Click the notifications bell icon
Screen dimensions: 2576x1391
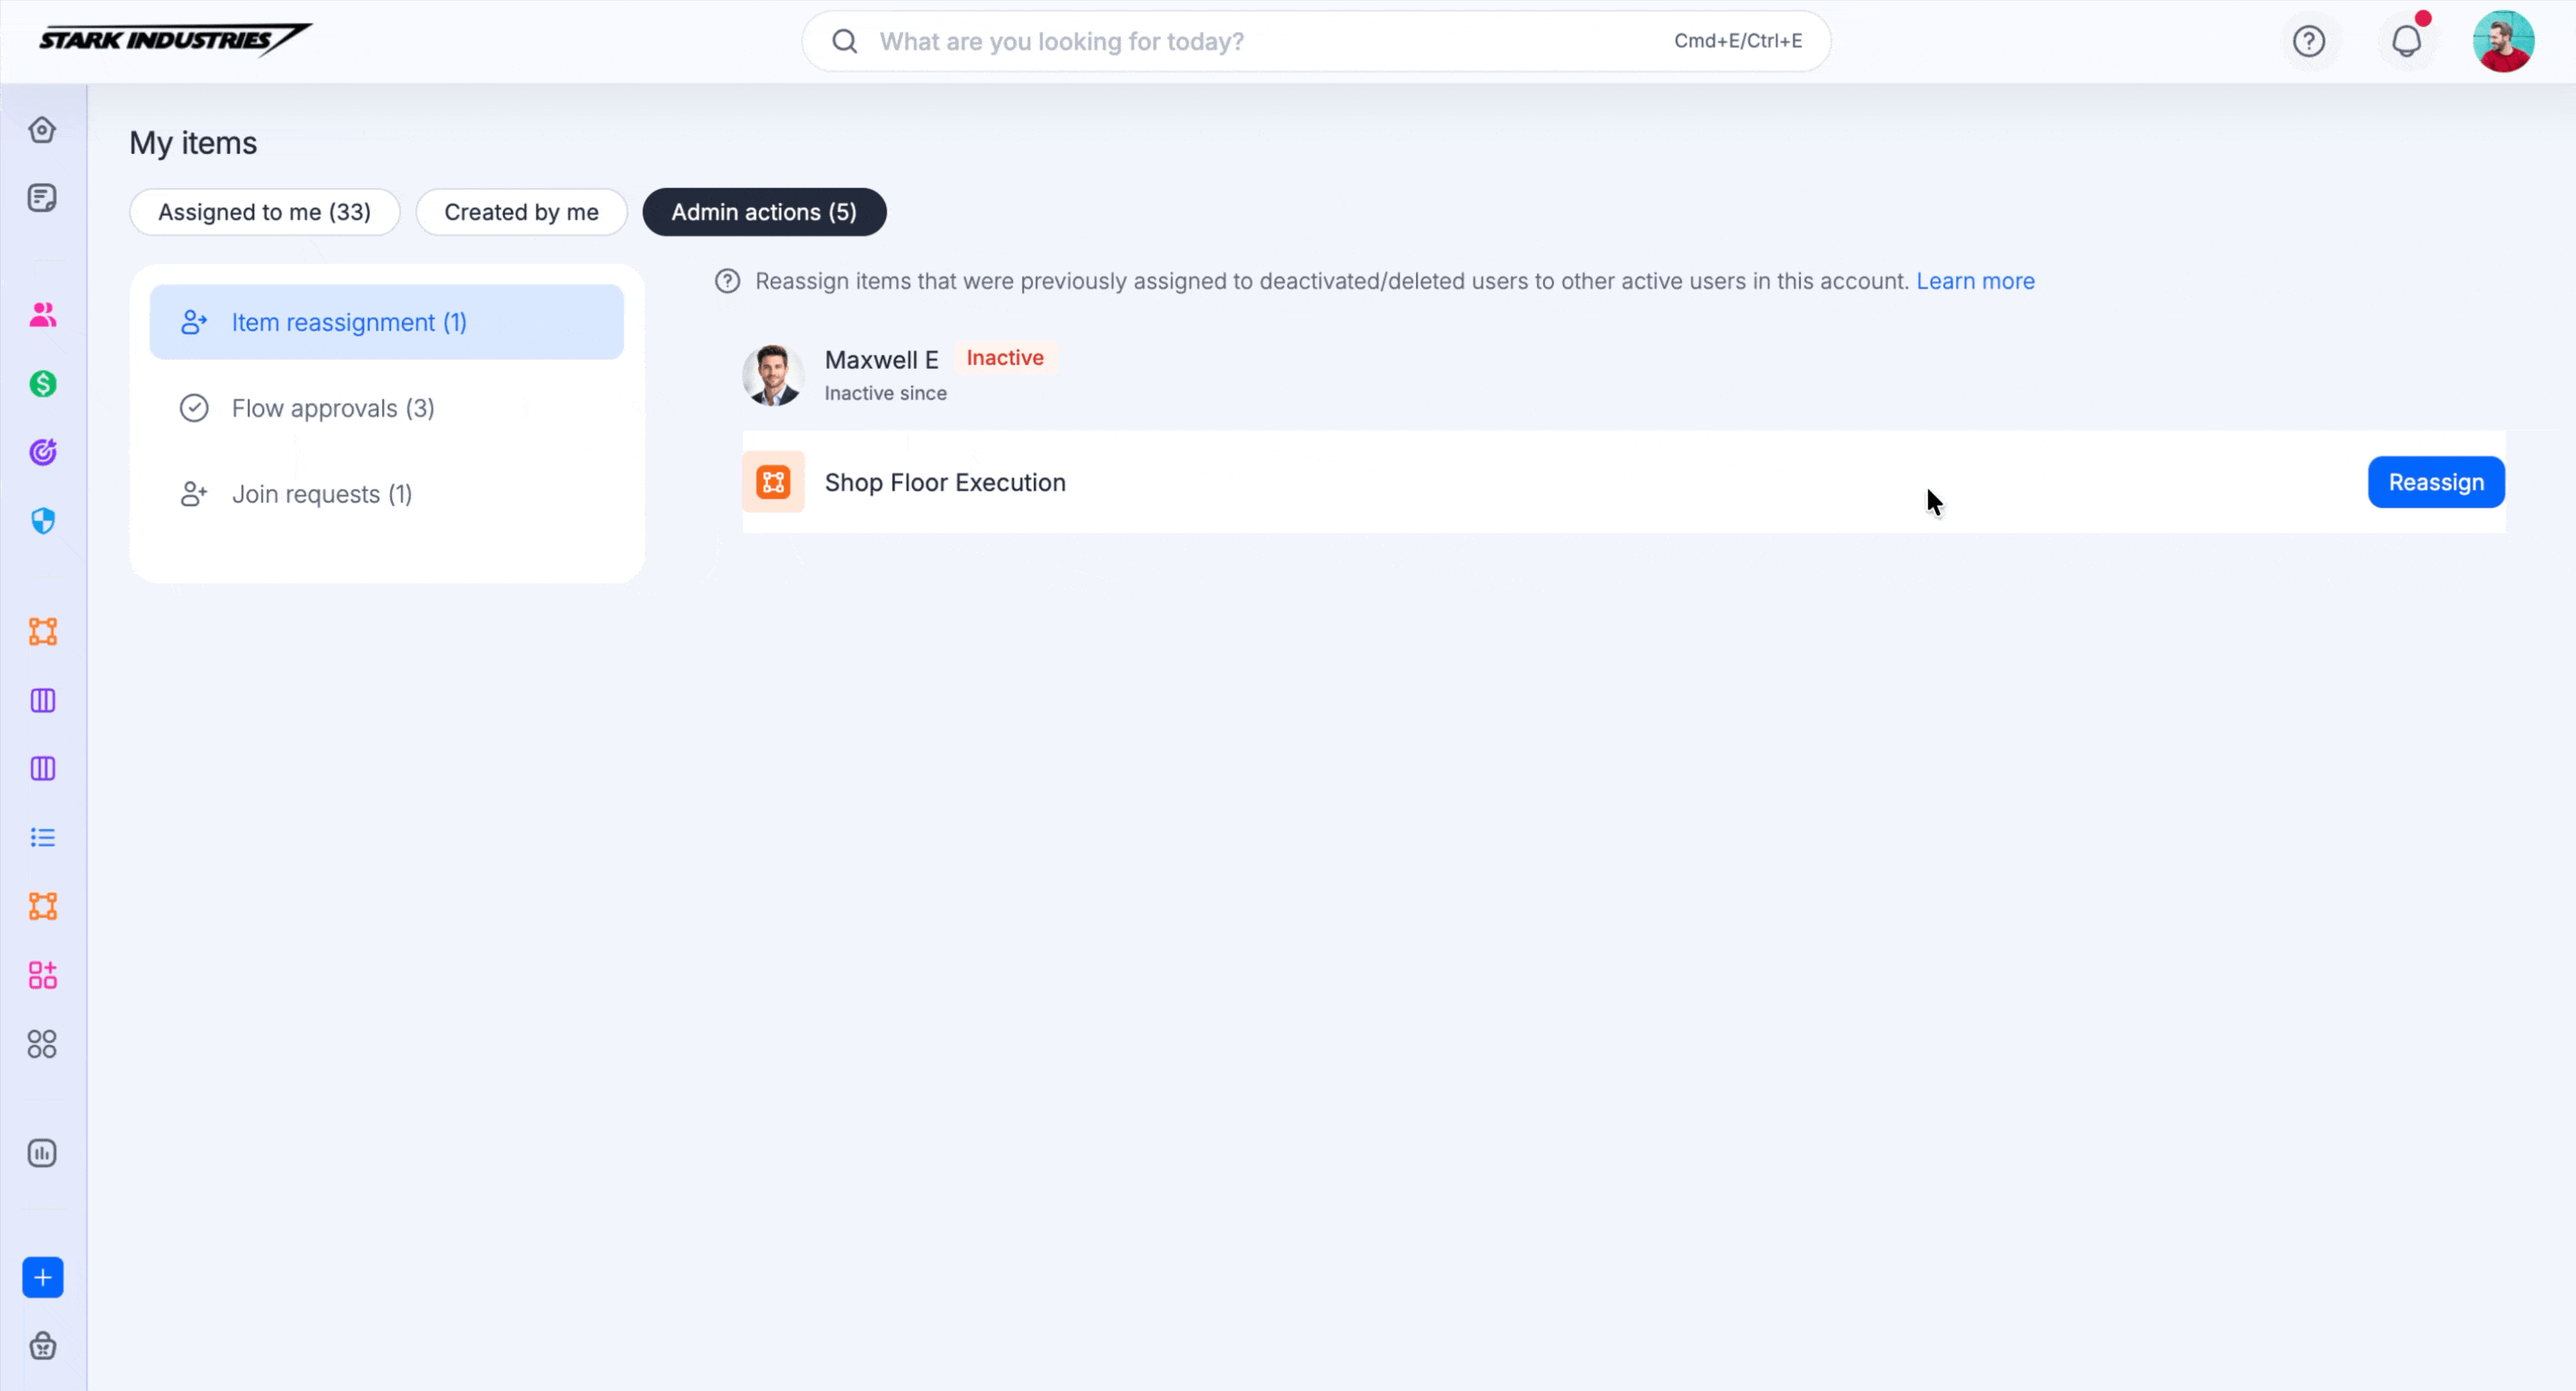coord(2406,42)
